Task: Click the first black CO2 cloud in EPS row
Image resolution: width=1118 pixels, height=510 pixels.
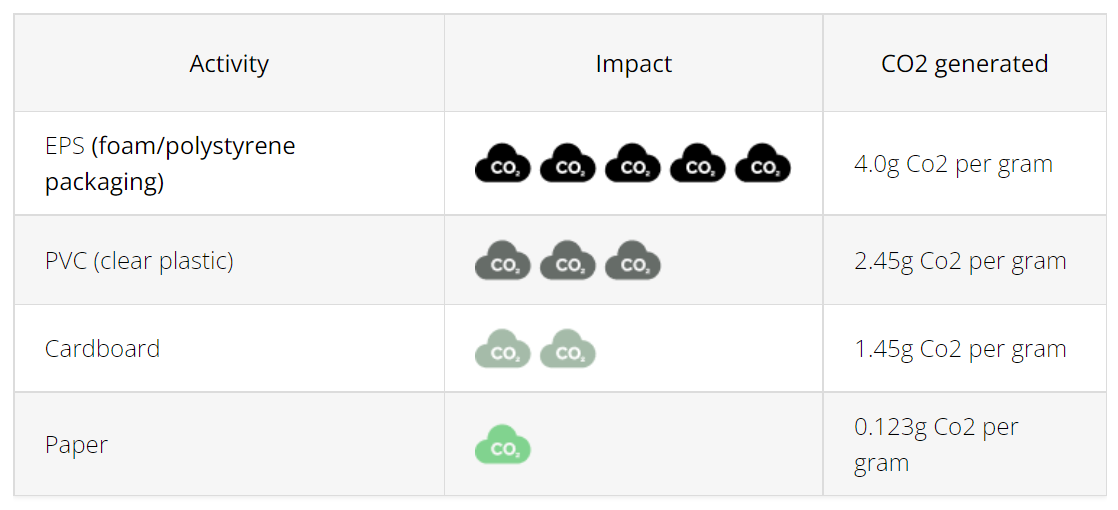Action: click(x=503, y=163)
